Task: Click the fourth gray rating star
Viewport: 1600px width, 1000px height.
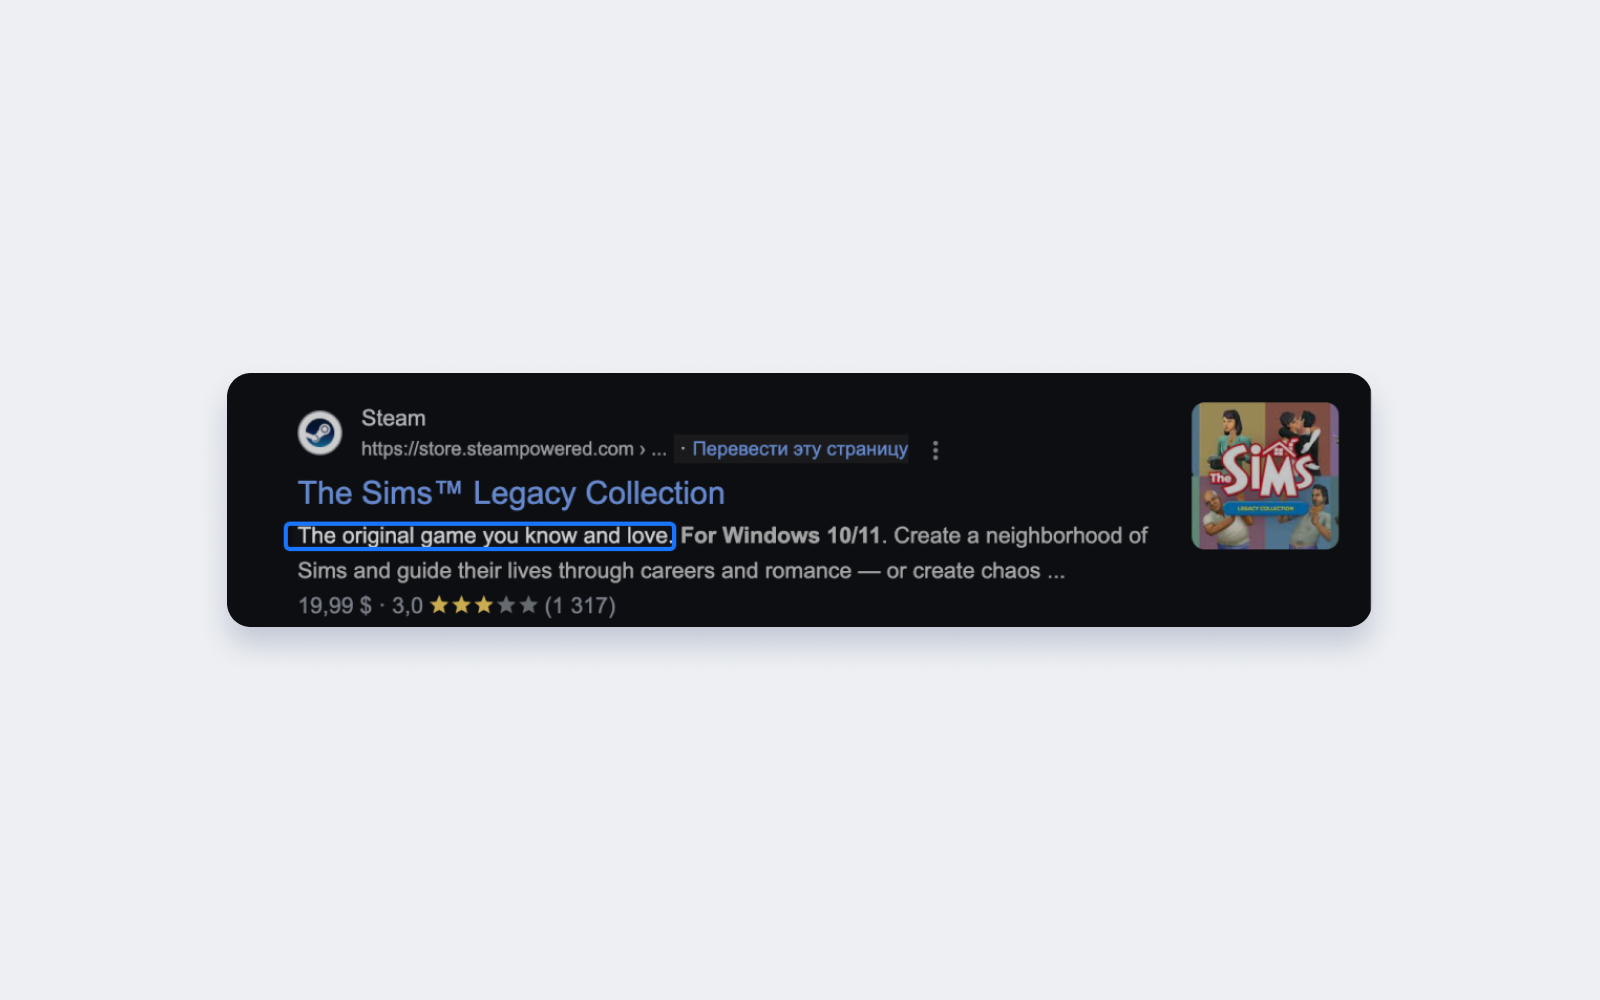Action: pos(507,605)
